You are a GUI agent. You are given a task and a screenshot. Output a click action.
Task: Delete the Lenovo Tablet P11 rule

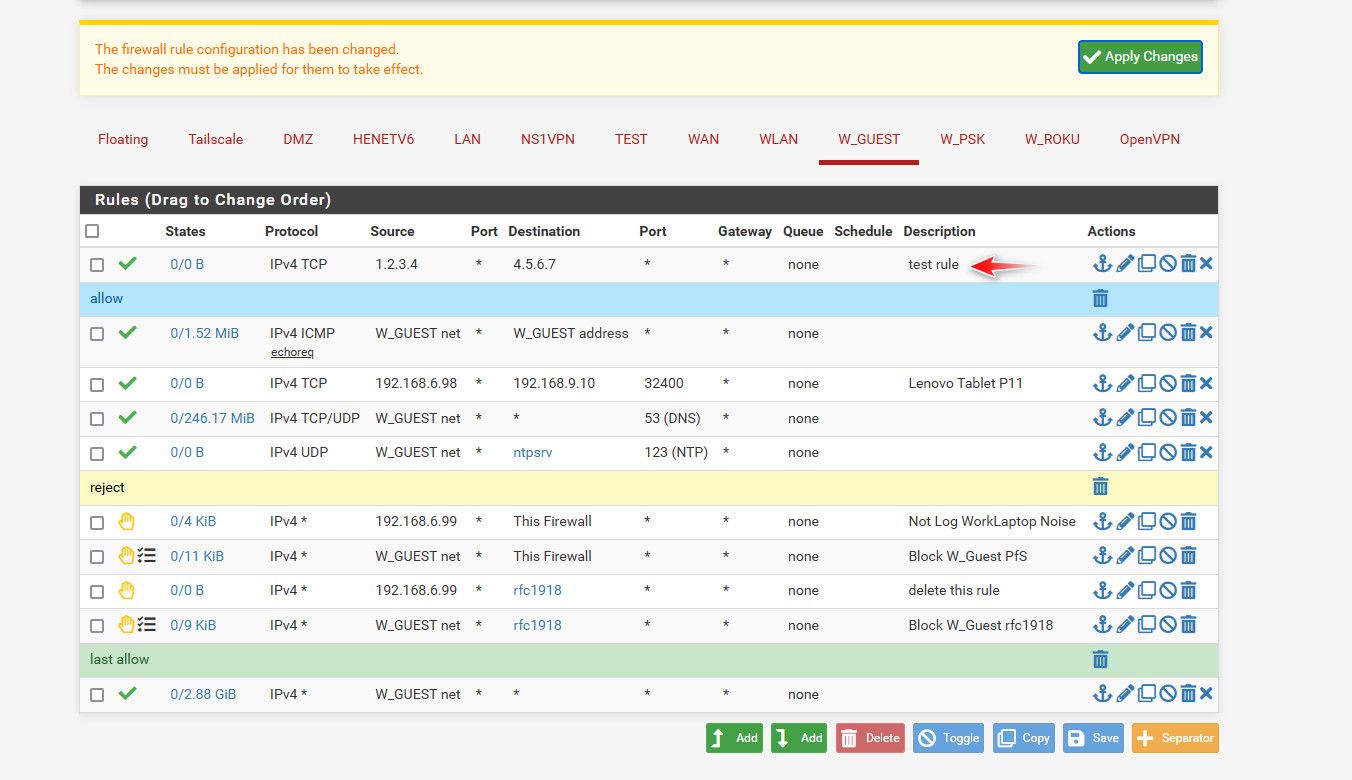coord(1188,383)
